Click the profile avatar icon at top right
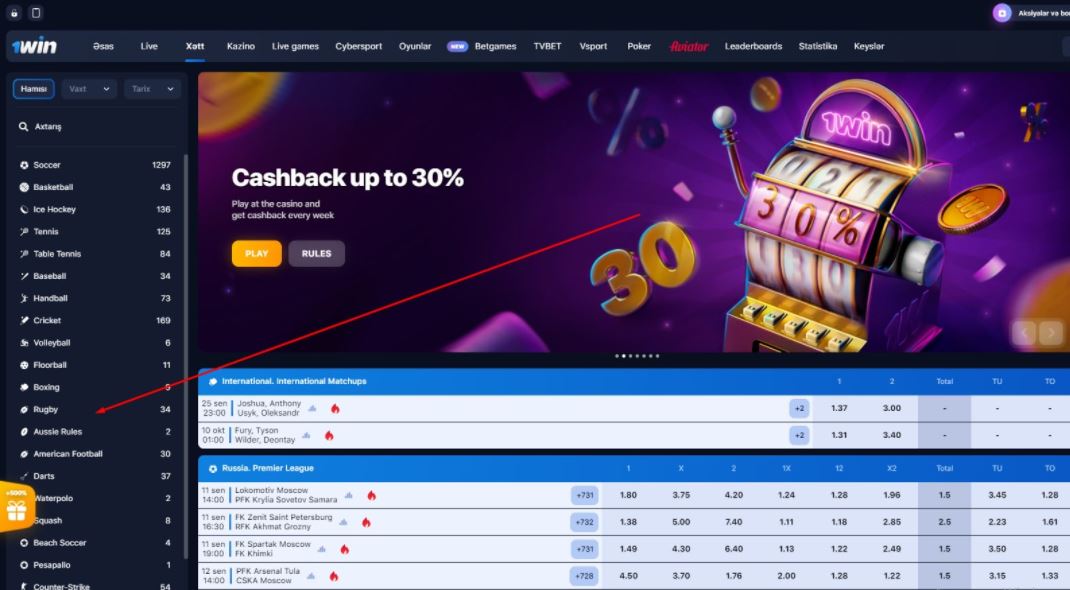1070x590 pixels. [x=1002, y=13]
